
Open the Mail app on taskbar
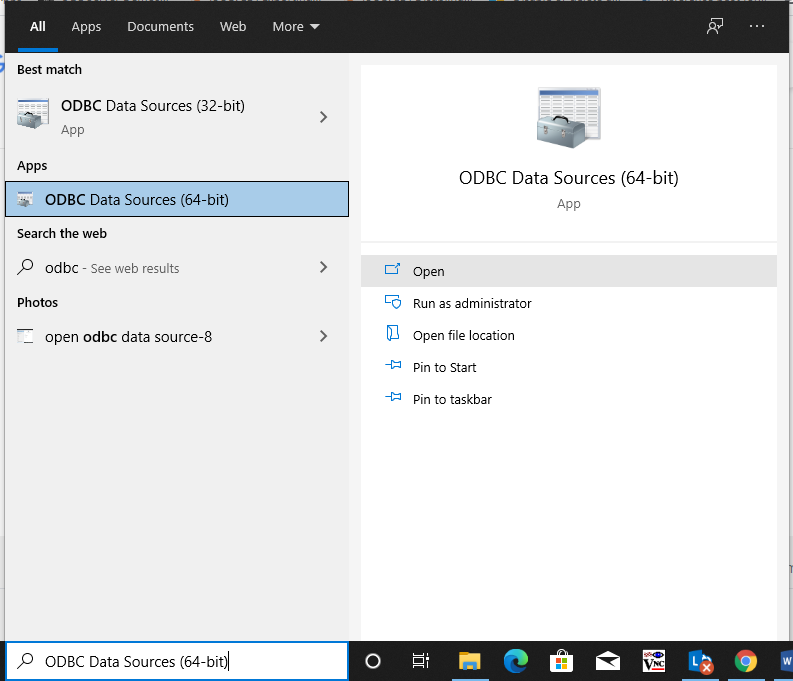pos(607,661)
